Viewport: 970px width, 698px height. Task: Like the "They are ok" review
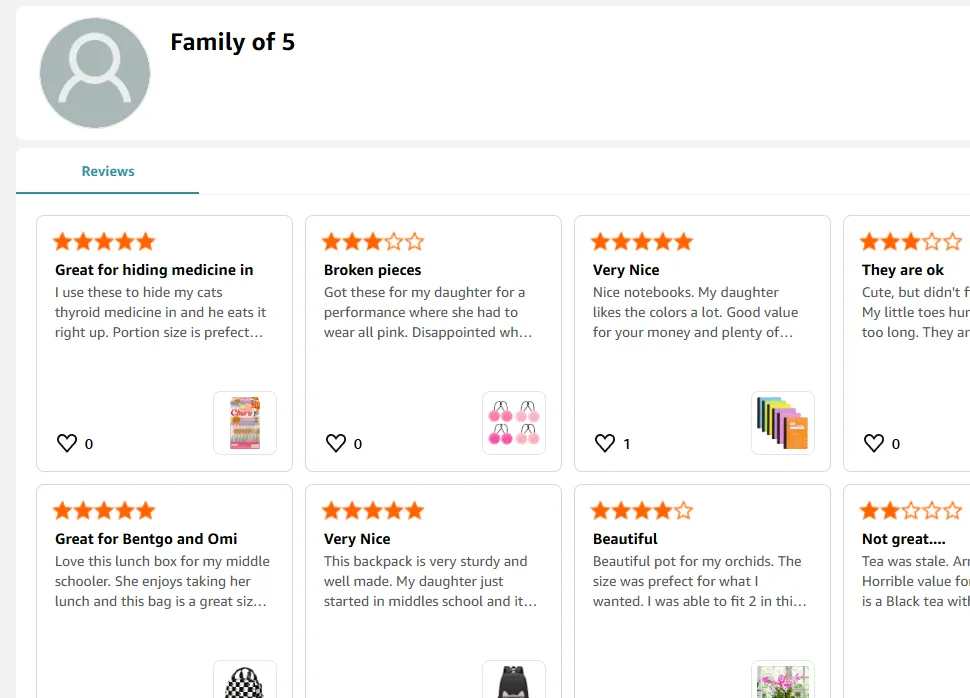click(874, 443)
